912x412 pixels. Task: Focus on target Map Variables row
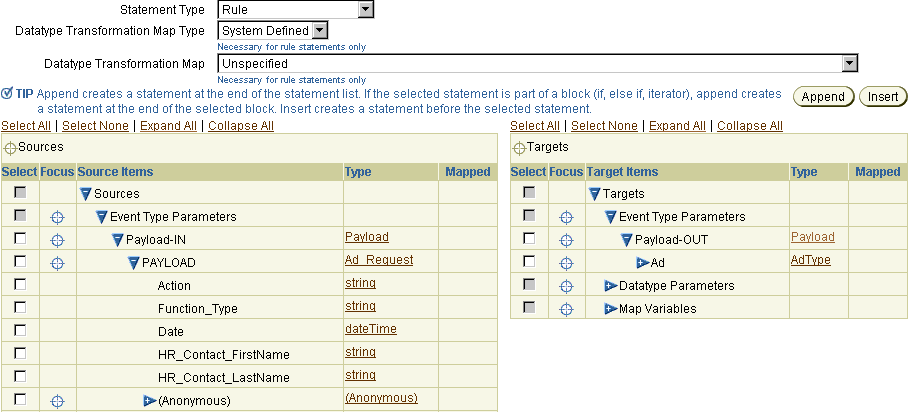(566, 309)
